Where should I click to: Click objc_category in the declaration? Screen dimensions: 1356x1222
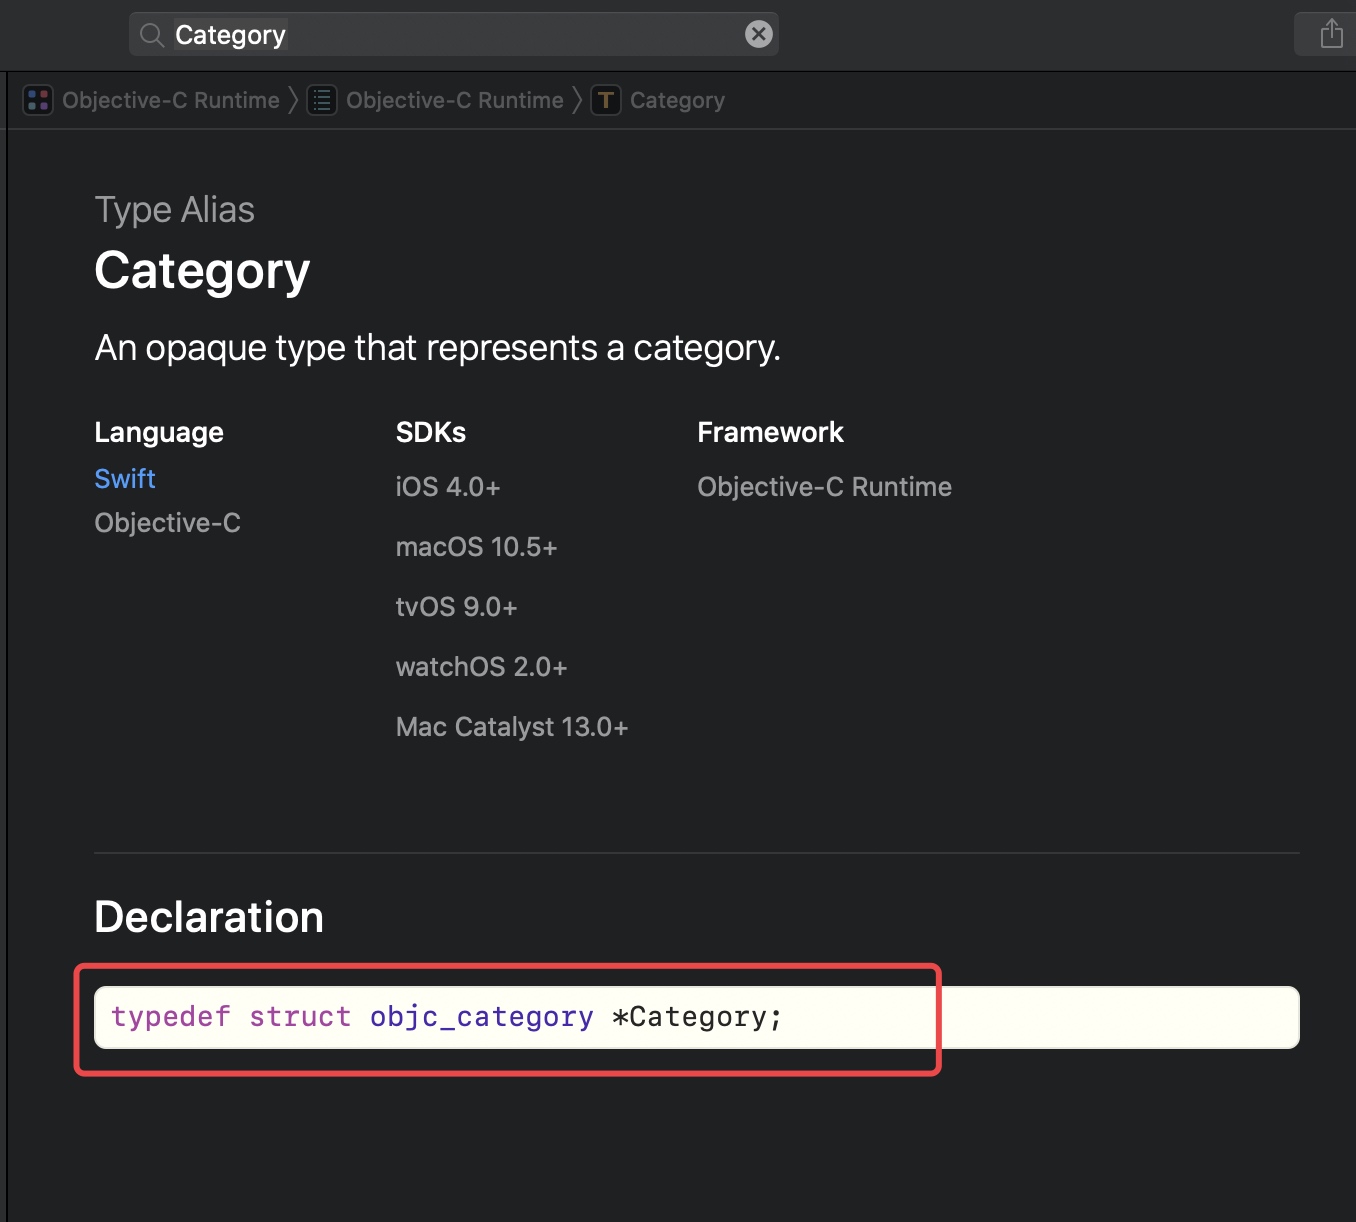click(x=481, y=1017)
